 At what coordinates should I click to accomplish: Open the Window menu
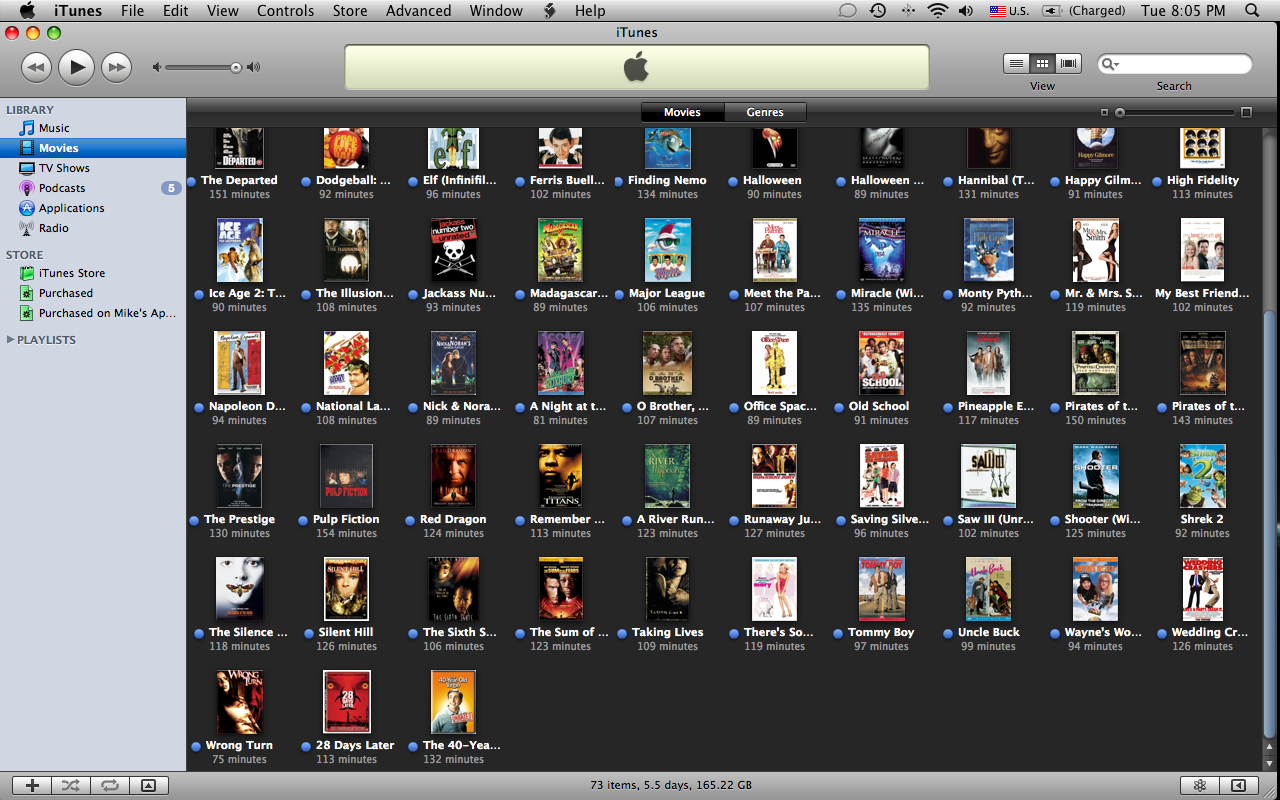pos(496,11)
